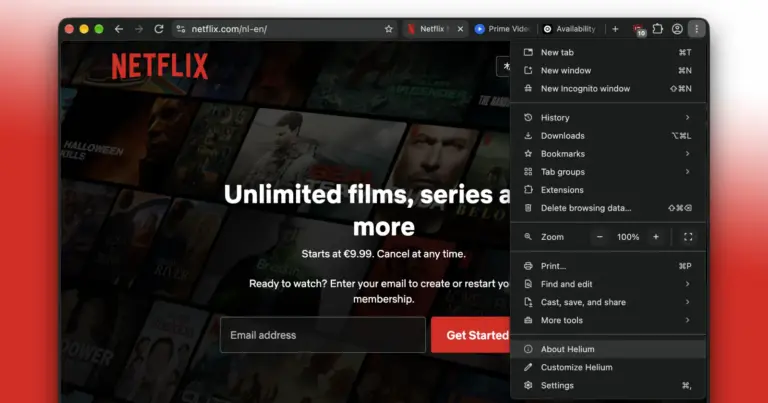Switch to the Prime Video tab
This screenshot has width=768, height=403.
[503, 29]
